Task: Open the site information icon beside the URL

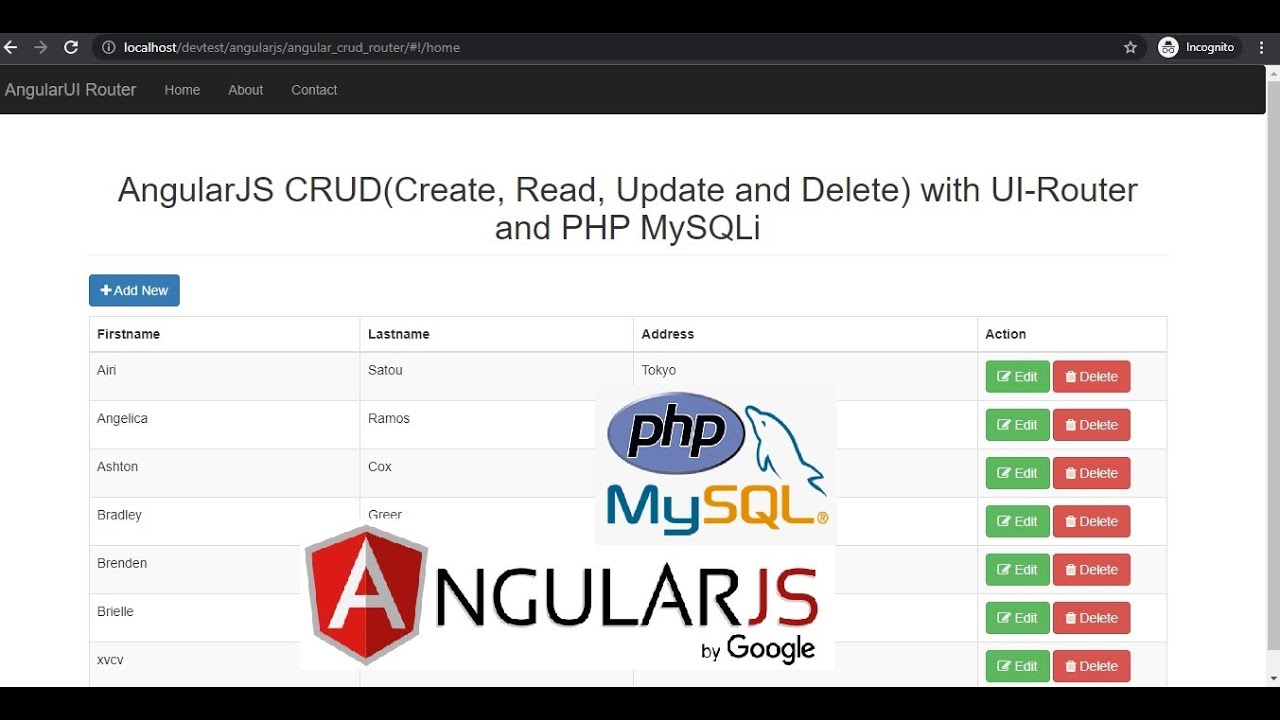Action: click(109, 47)
